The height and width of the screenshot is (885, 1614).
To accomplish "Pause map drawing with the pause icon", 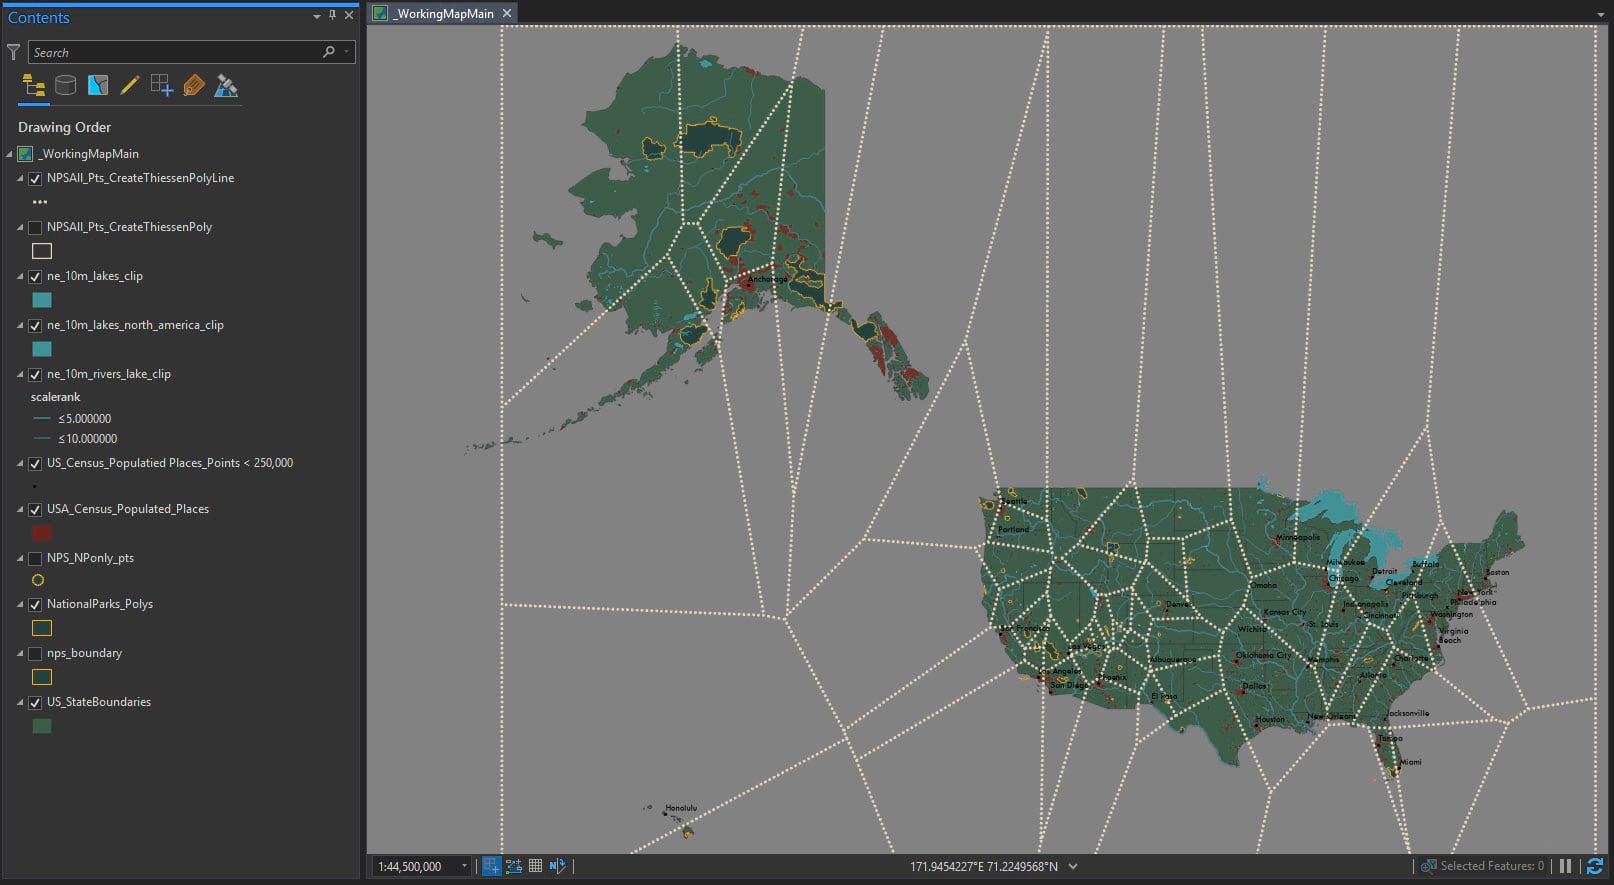I will pyautogui.click(x=1566, y=866).
